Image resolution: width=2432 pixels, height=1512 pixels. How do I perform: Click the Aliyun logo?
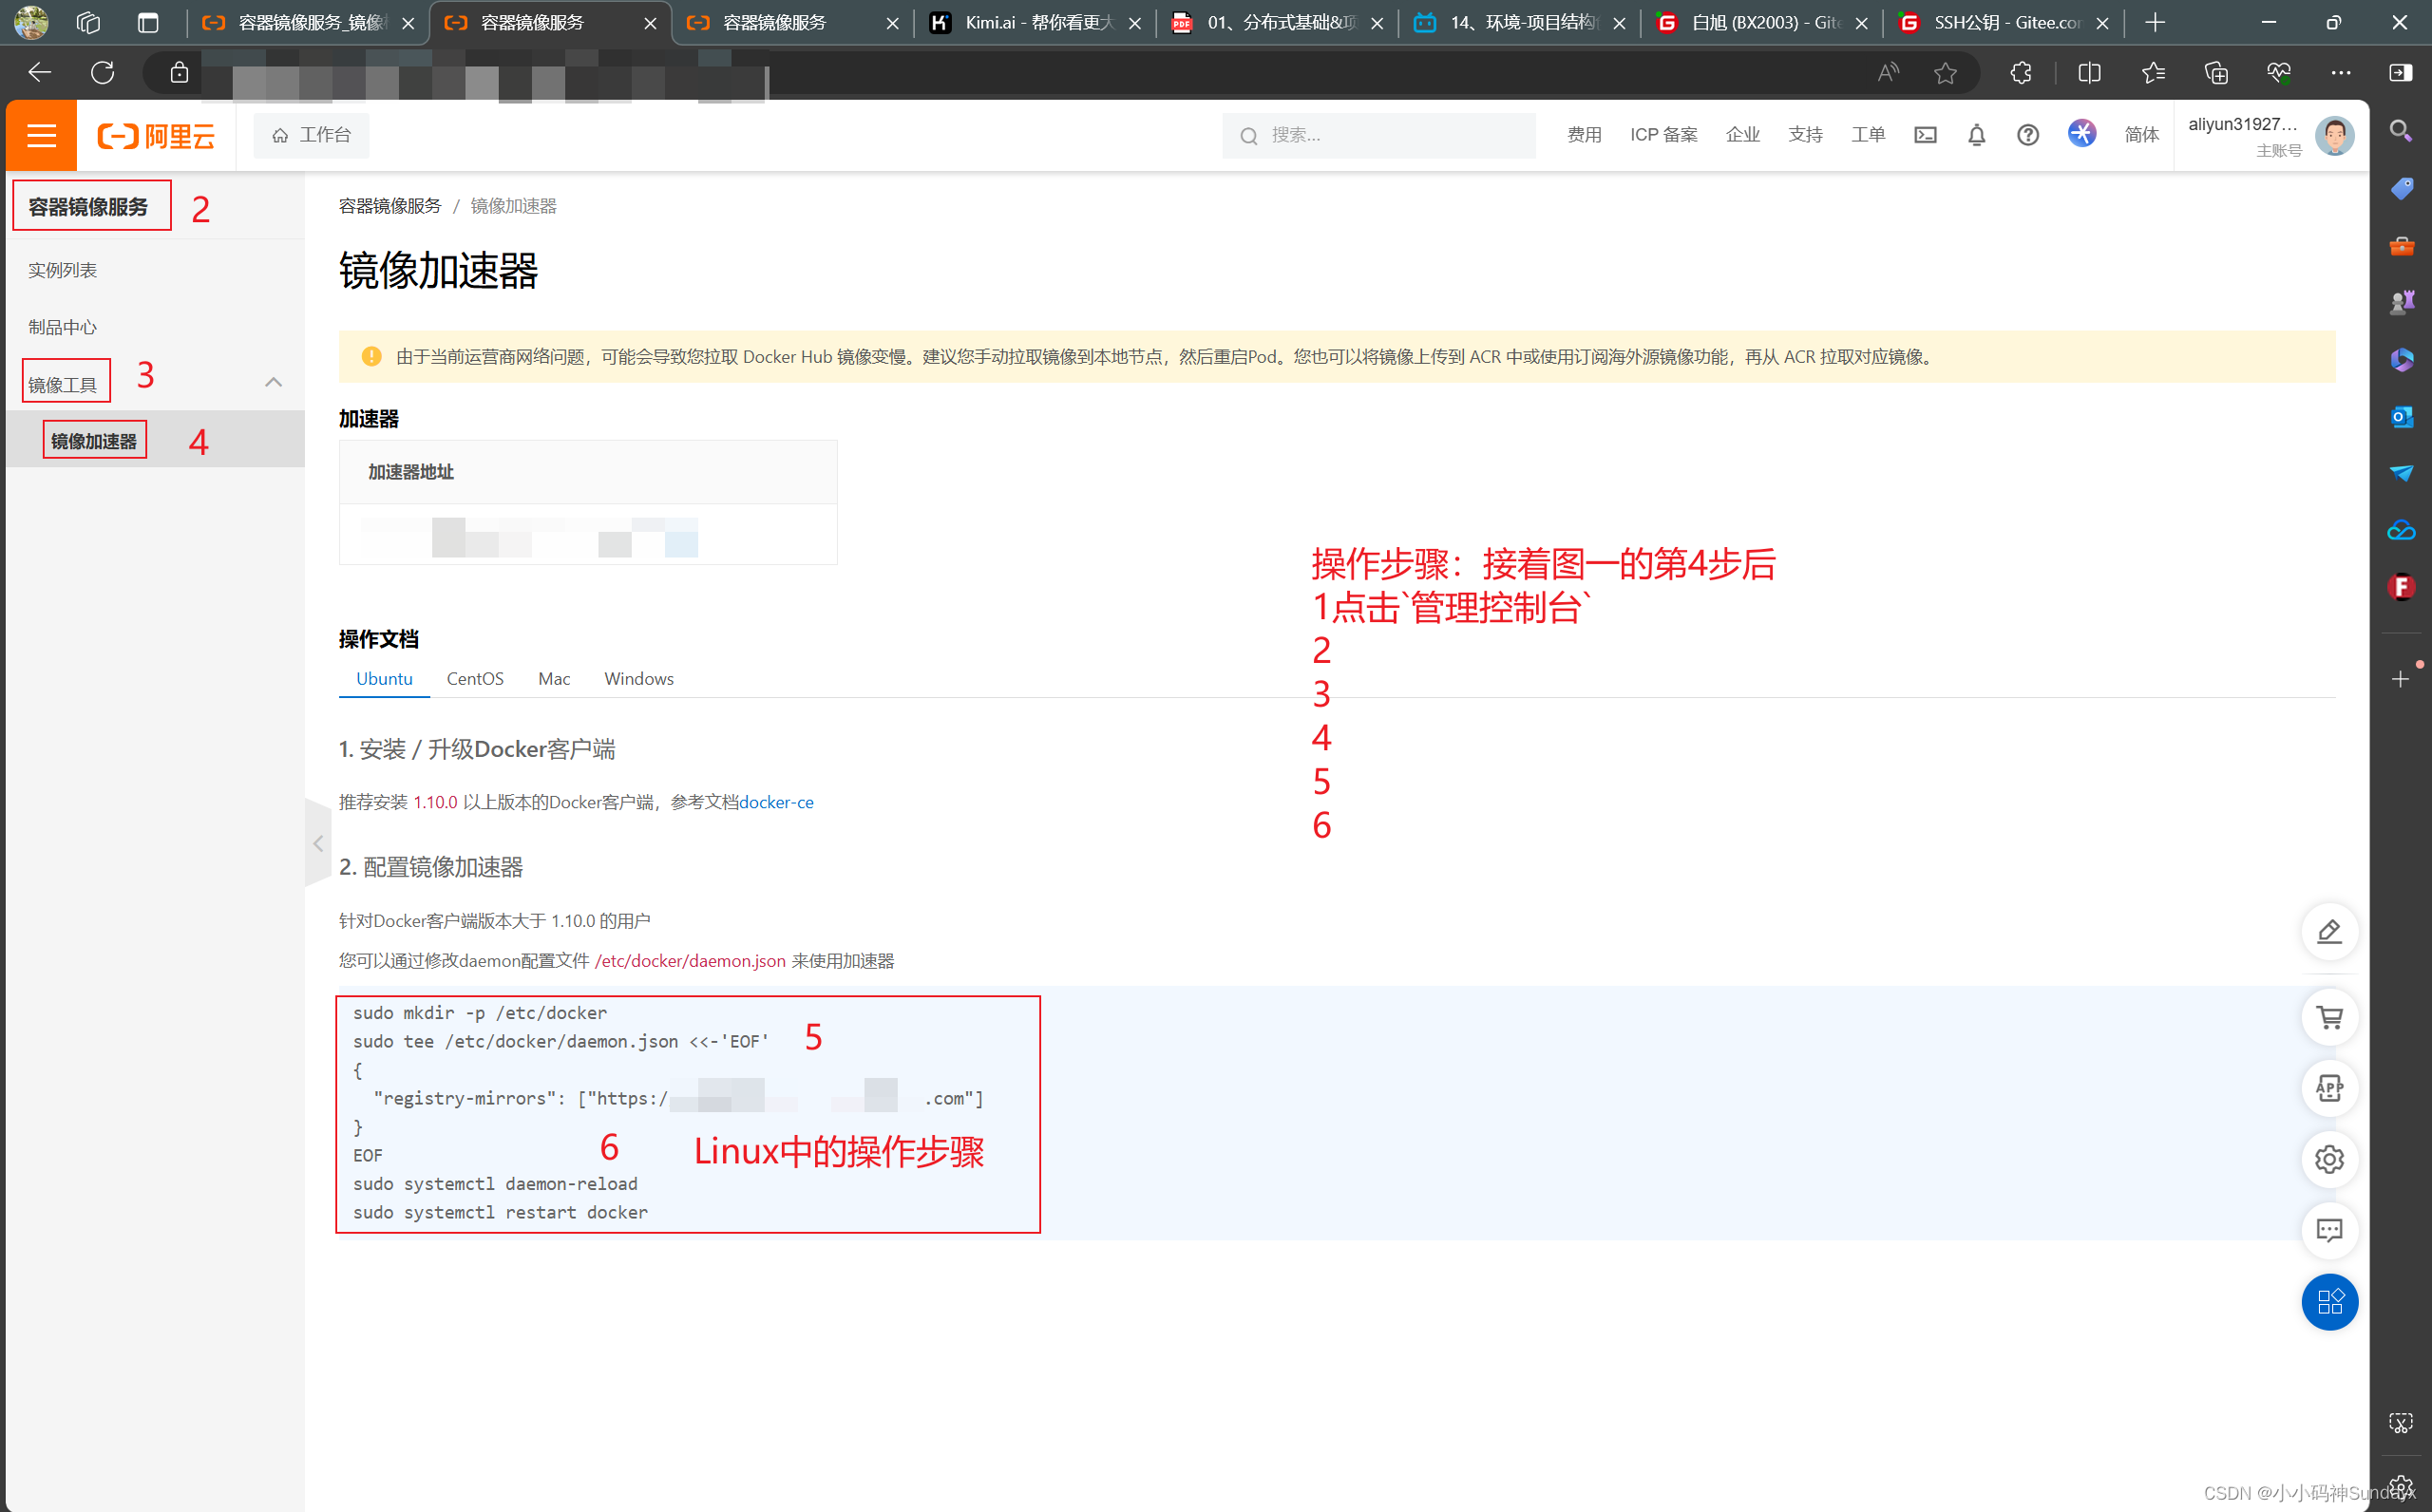(156, 135)
